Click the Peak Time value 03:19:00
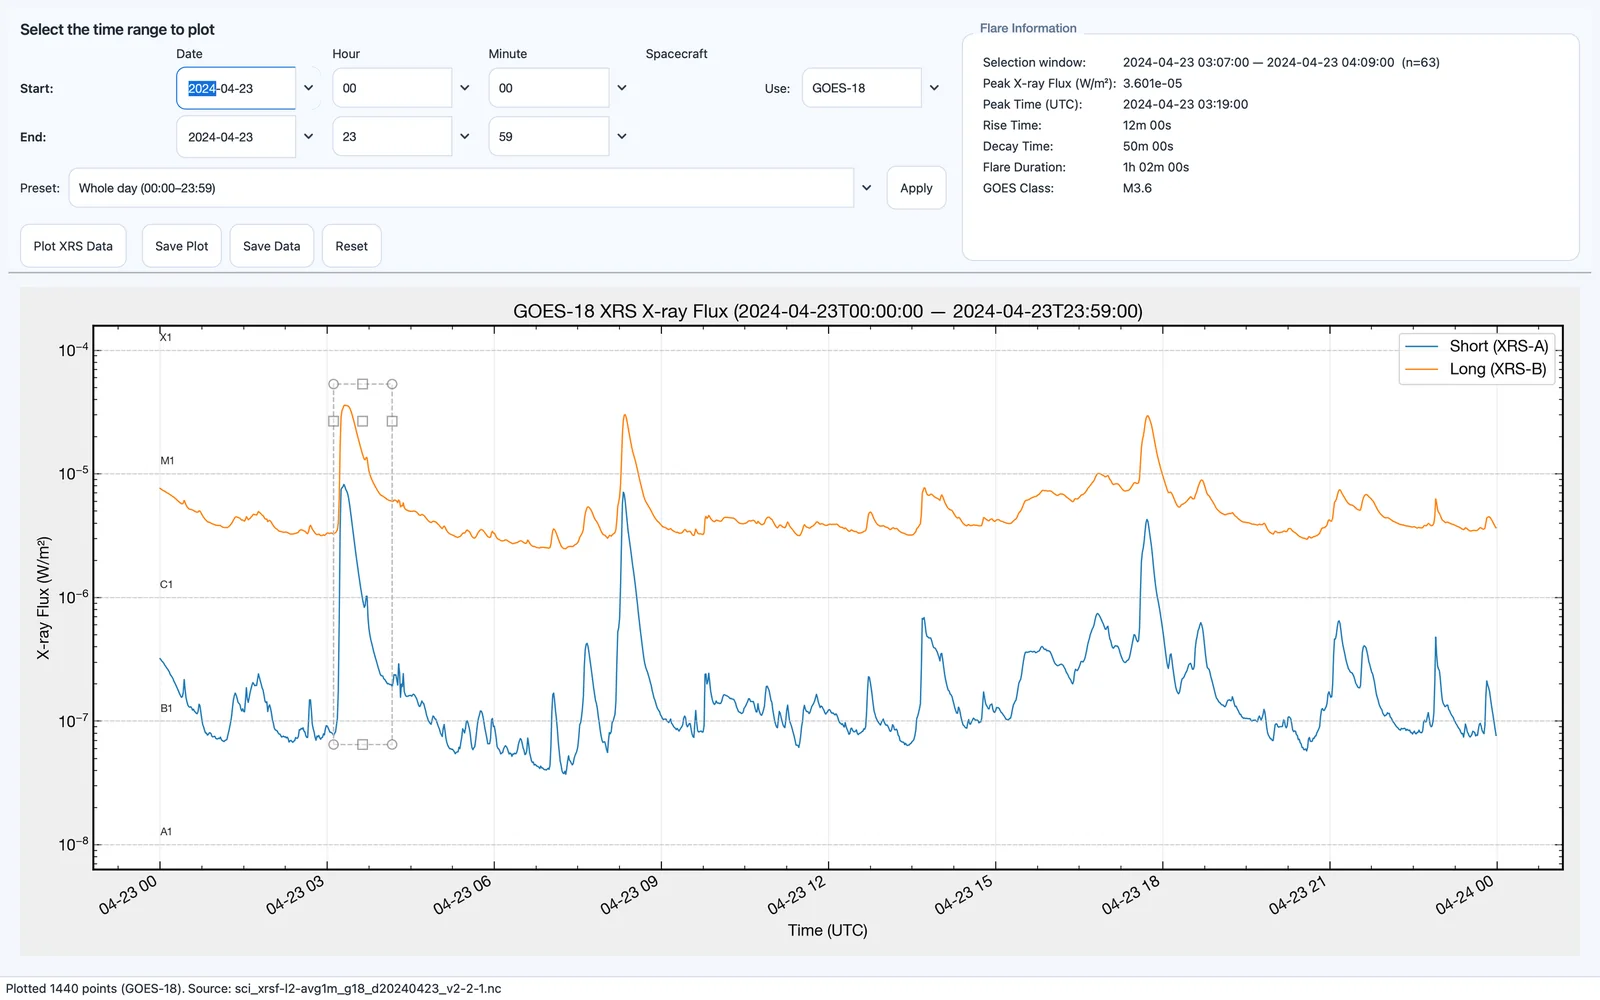Screen dimensions: 1600x1000 click(1185, 104)
